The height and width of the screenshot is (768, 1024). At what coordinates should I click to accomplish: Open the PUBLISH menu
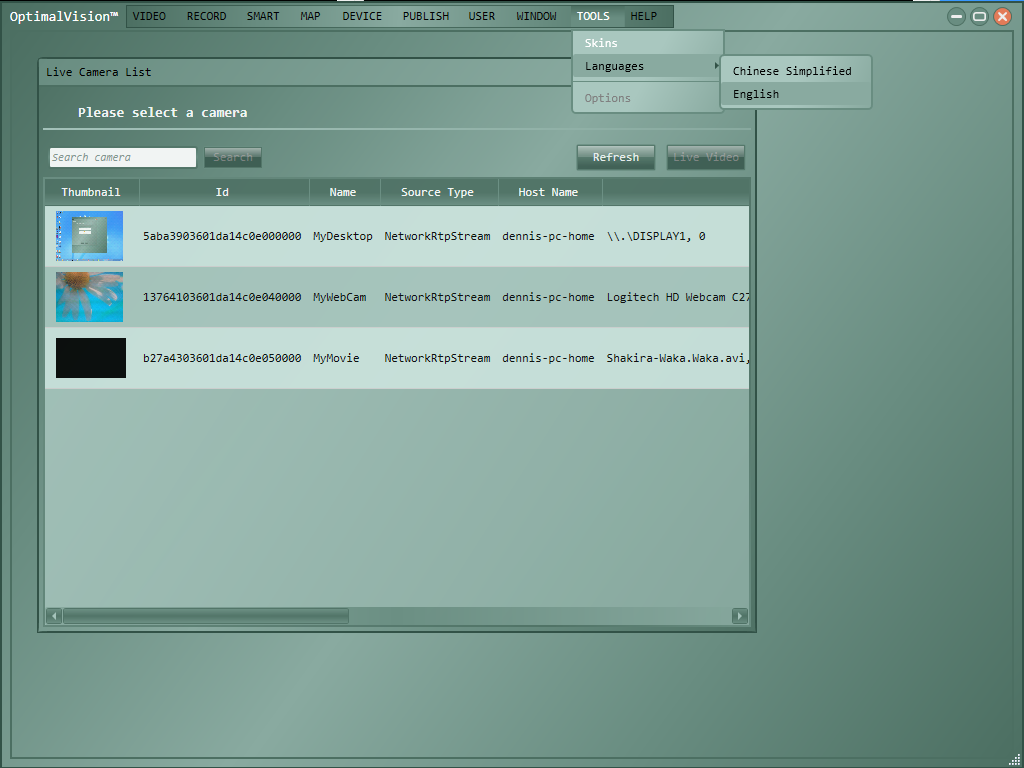425,16
